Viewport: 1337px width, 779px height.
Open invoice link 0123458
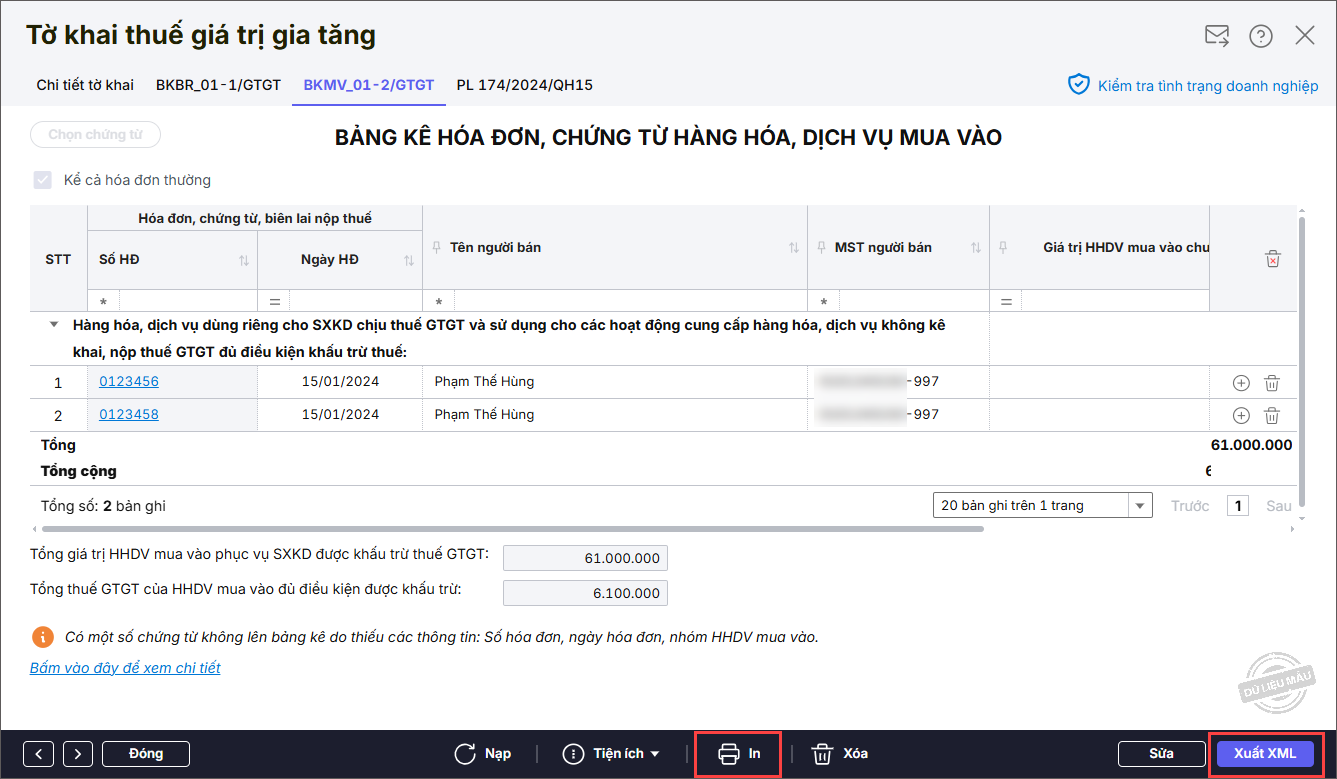click(x=129, y=415)
